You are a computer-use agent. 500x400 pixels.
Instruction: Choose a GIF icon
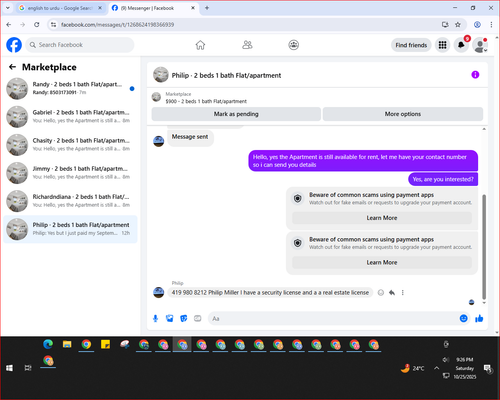198,319
